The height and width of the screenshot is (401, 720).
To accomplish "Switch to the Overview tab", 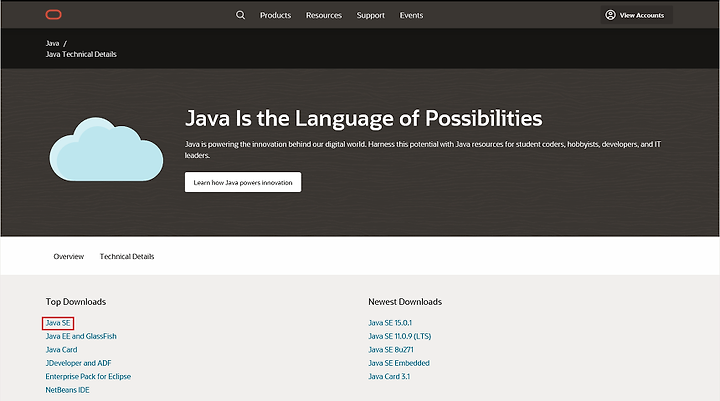I will click(x=68, y=256).
